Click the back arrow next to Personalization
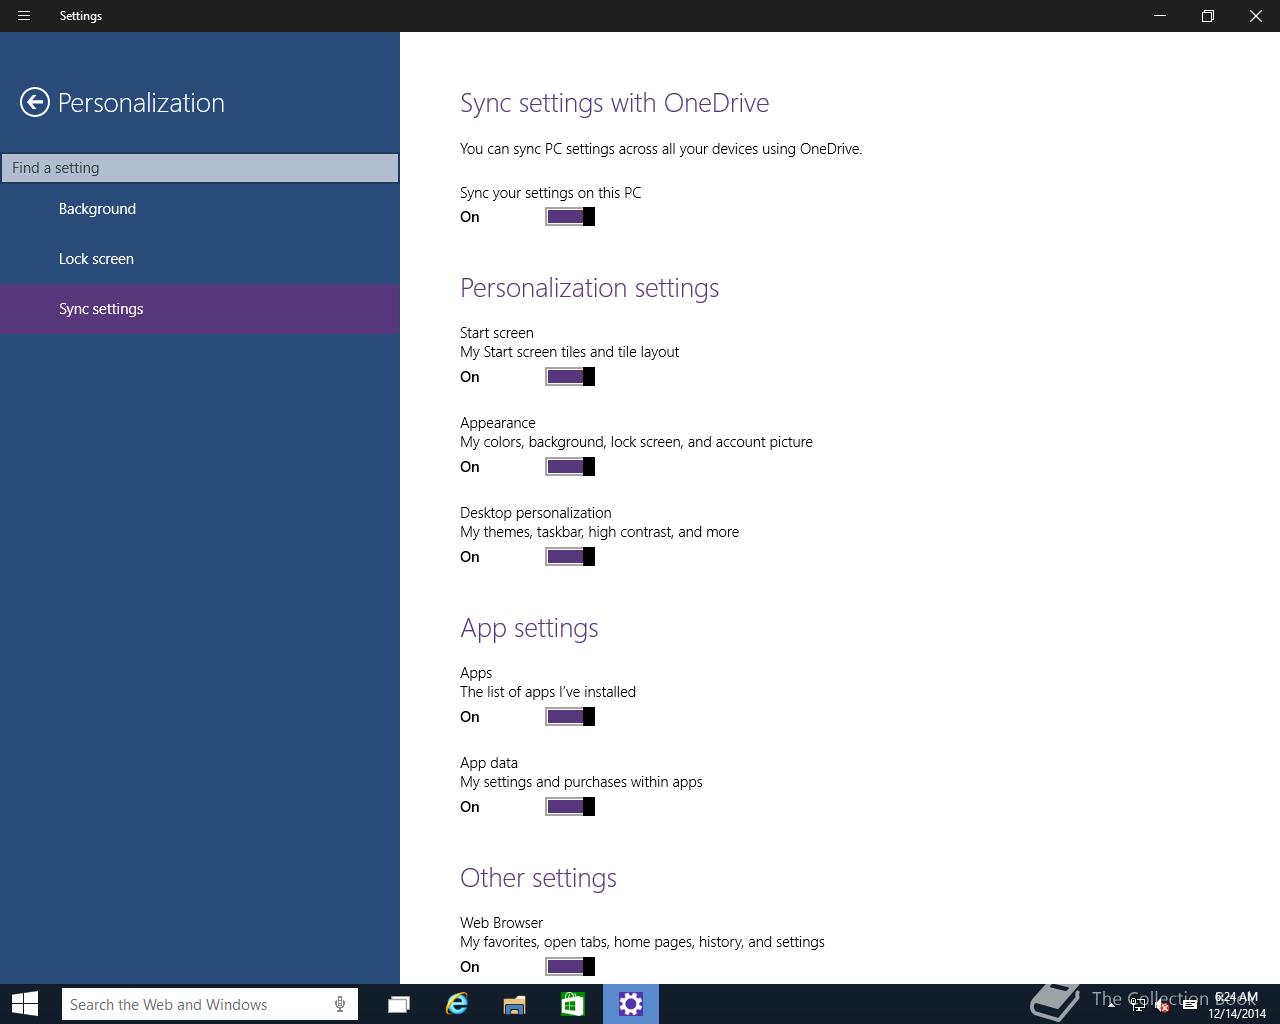 click(x=35, y=102)
